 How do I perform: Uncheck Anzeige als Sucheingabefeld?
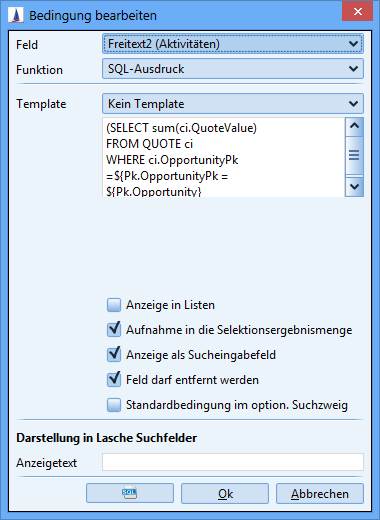(x=114, y=355)
